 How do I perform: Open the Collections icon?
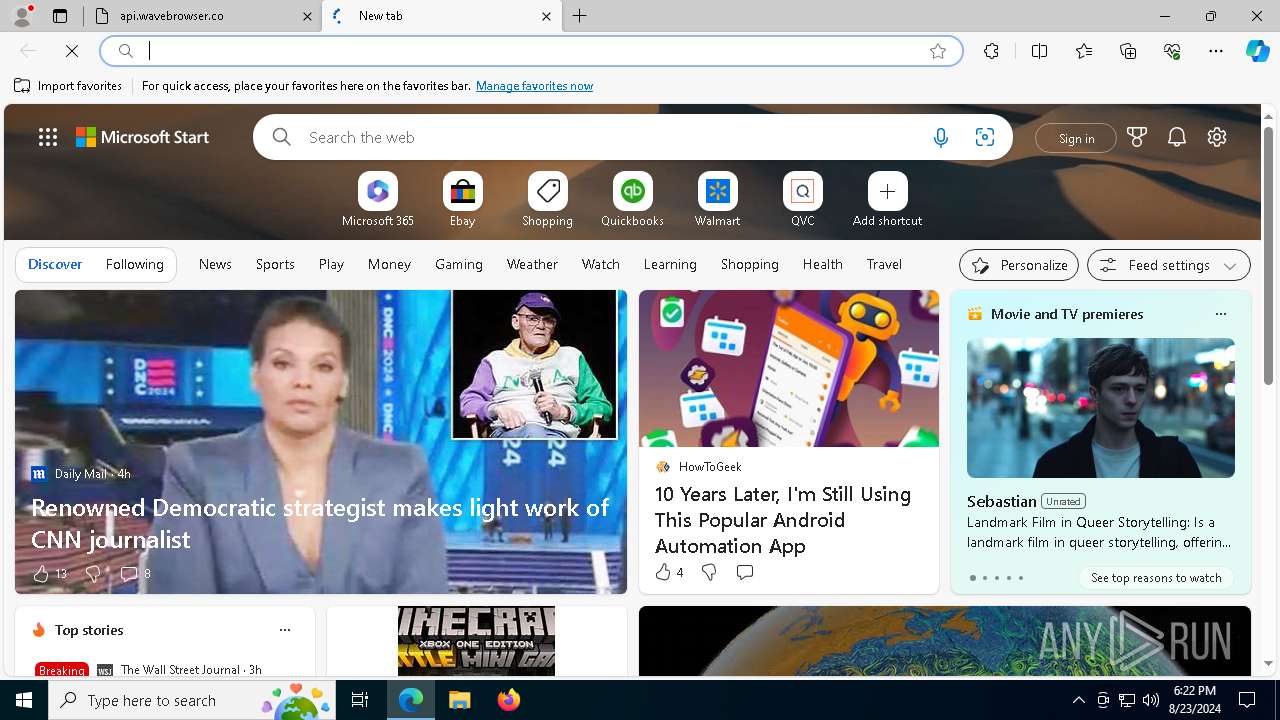1128,51
